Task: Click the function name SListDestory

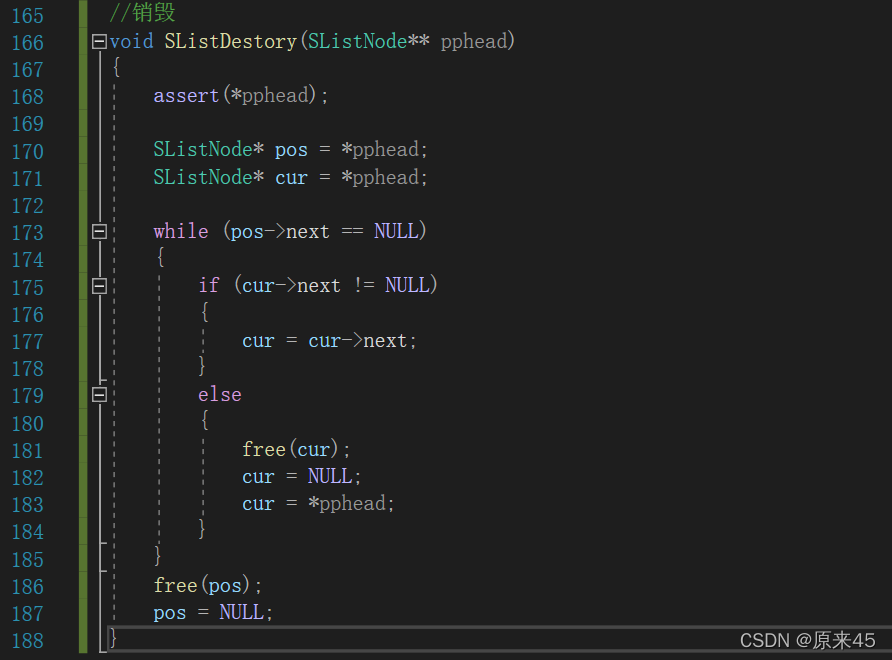Action: (230, 42)
